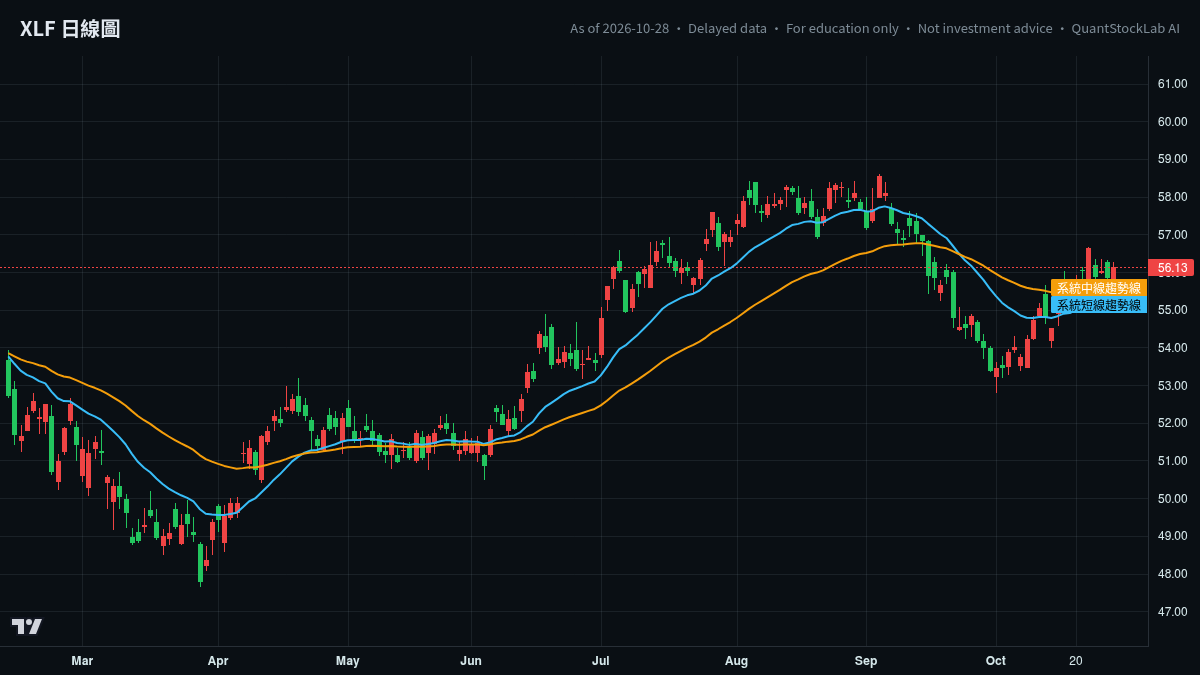Select the Mar label on time axis

click(82, 661)
